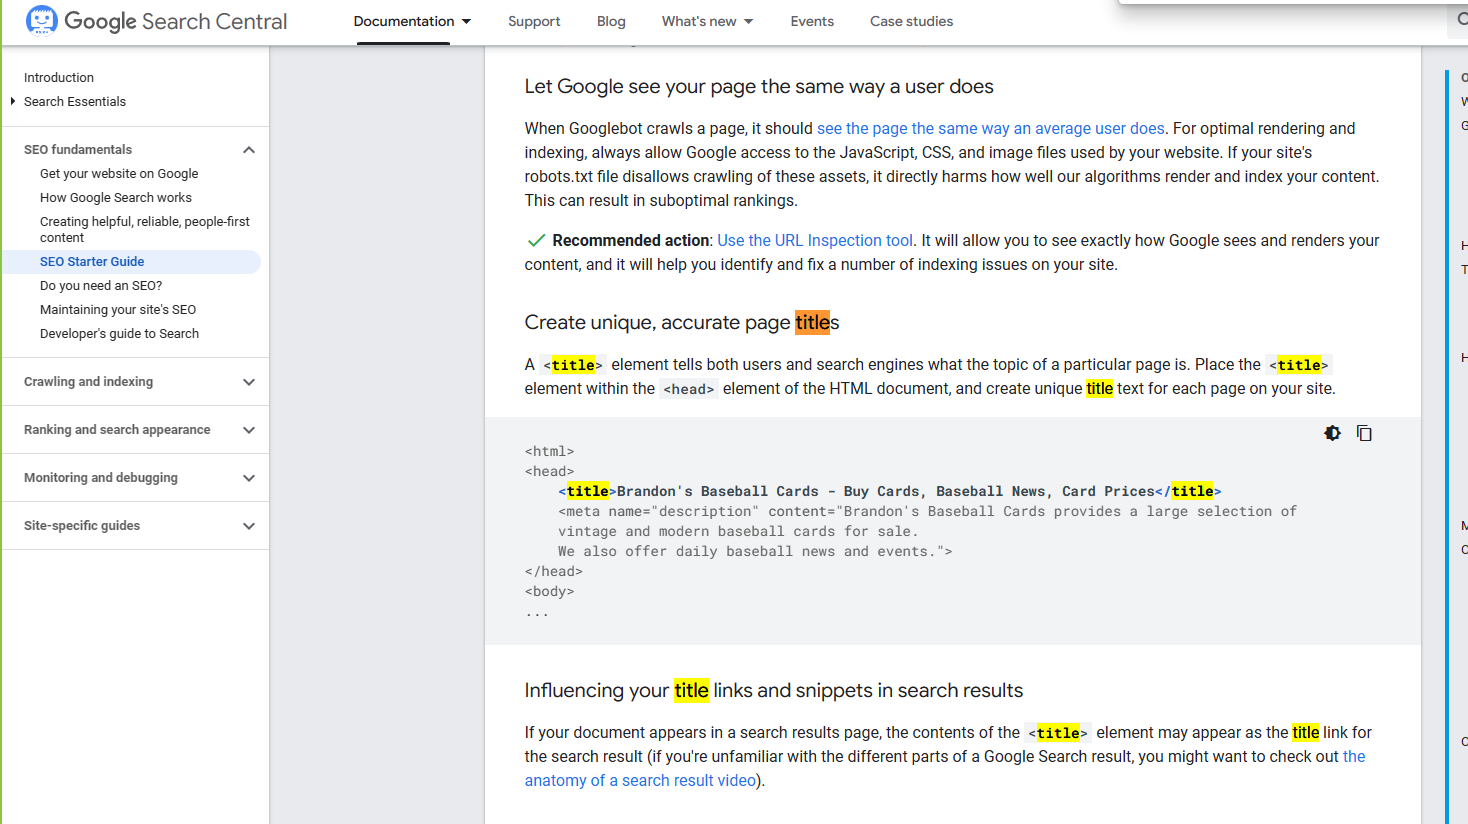Open the Blog tab

[x=611, y=21]
